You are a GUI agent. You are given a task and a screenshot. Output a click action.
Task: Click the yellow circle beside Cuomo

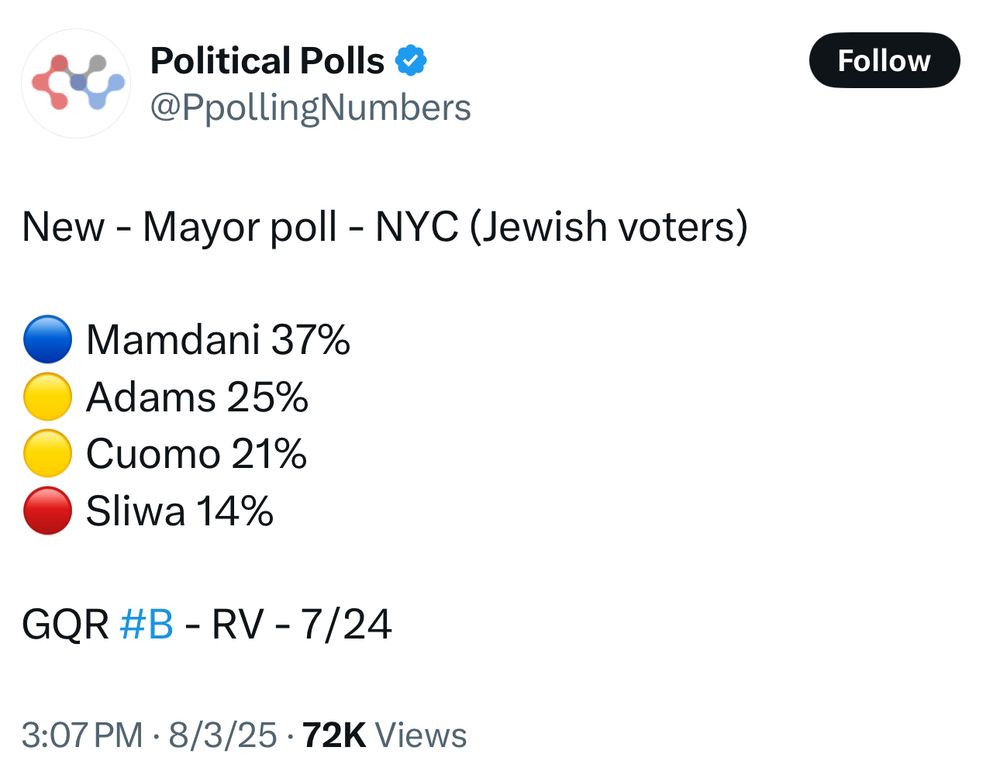click(x=47, y=454)
